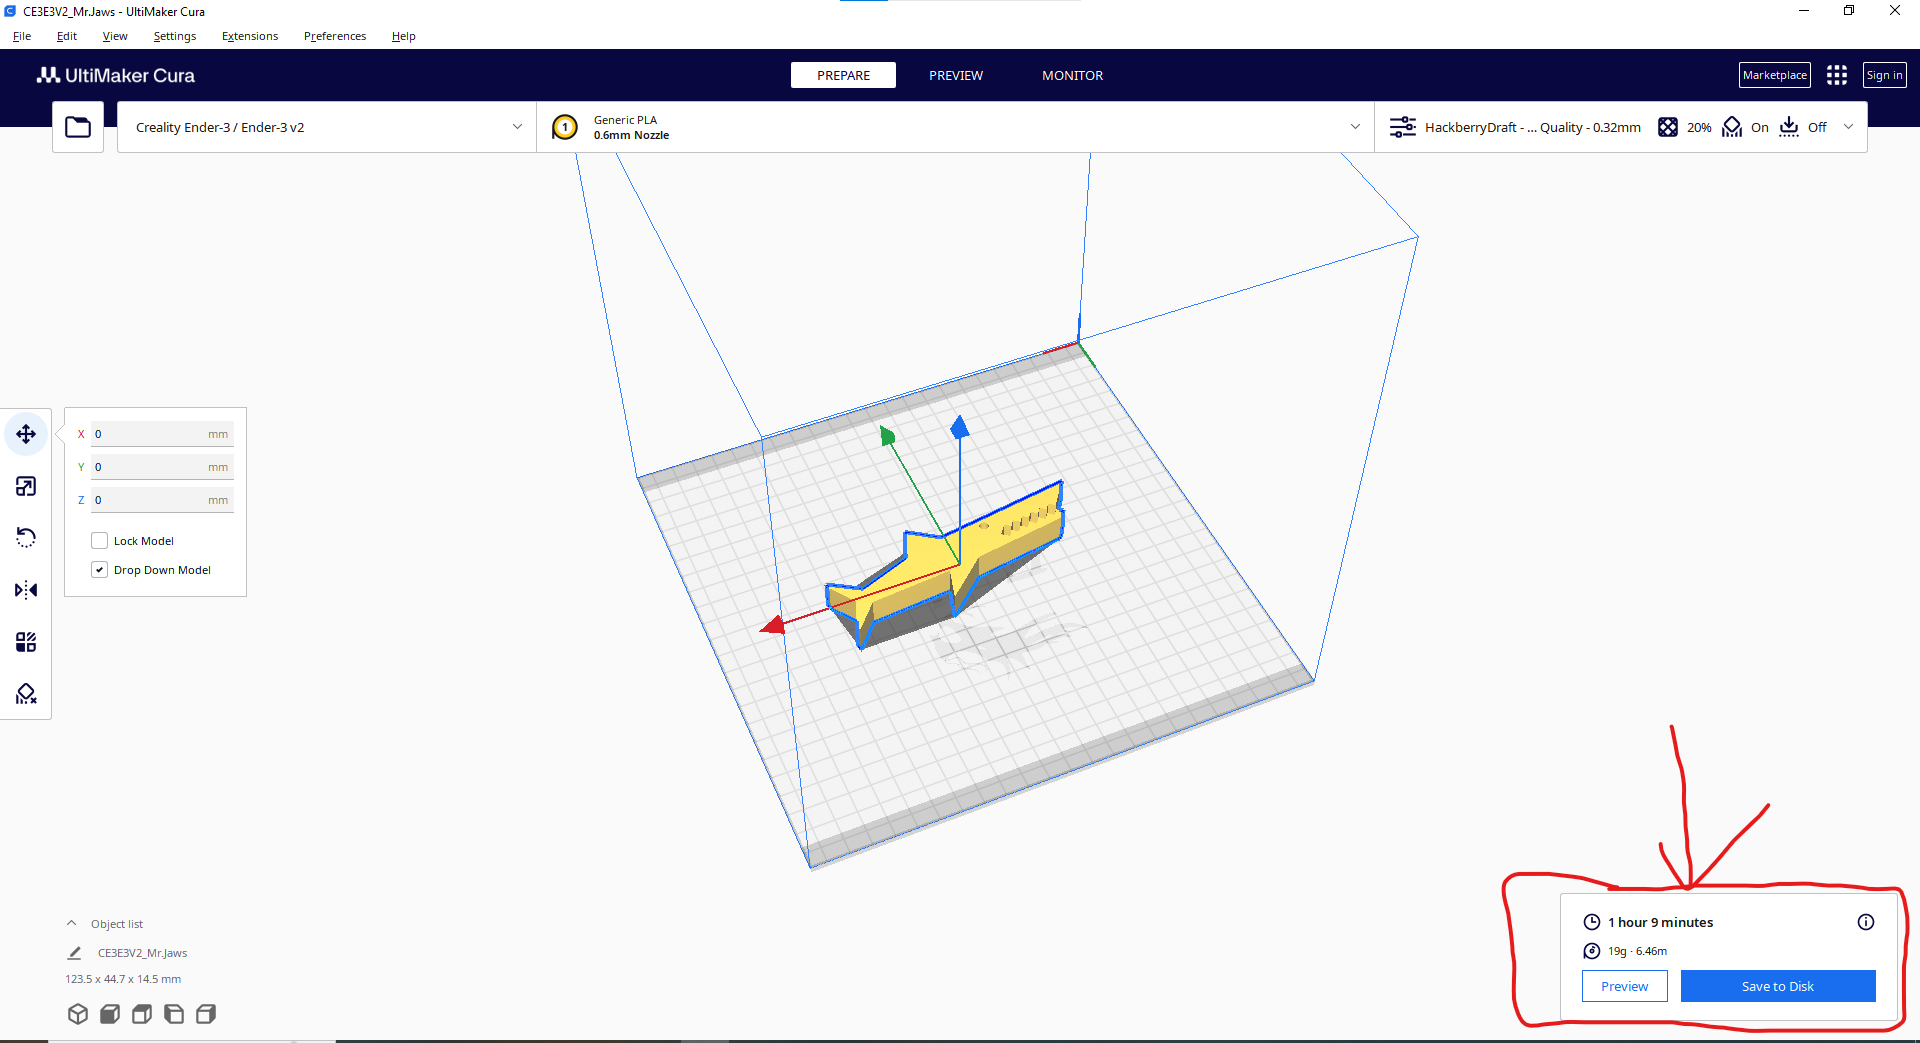Switch to top view cube
This screenshot has width=1920, height=1043.
coord(142,1014)
